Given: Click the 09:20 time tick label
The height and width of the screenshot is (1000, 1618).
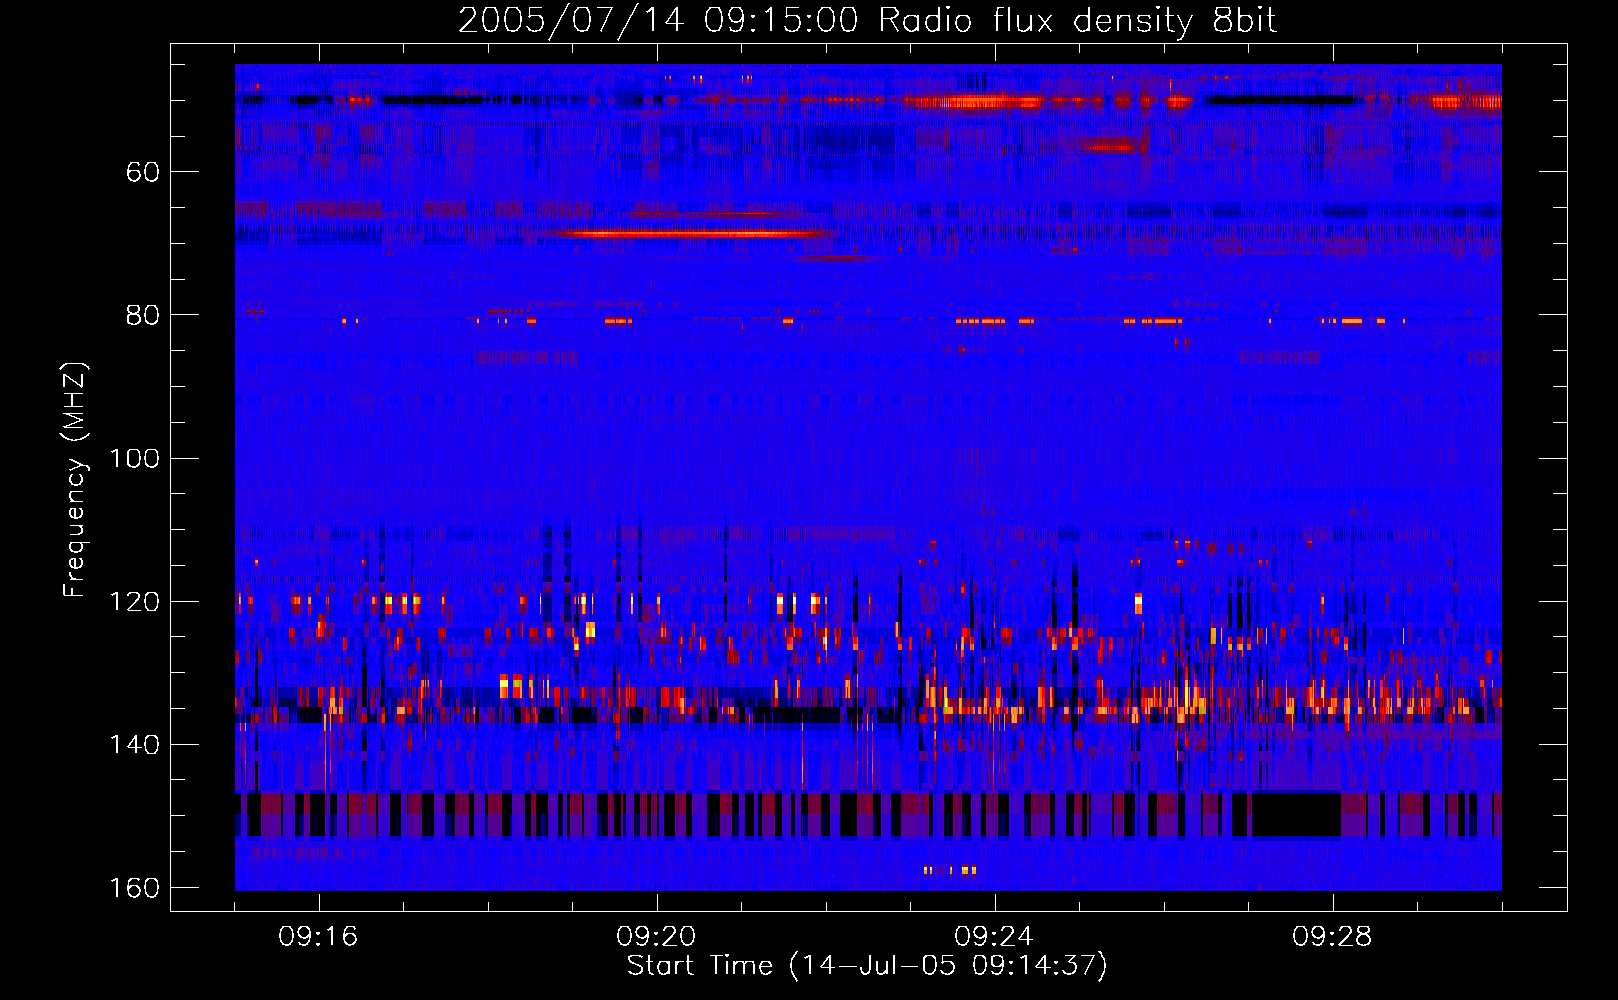Looking at the screenshot, I should [656, 936].
